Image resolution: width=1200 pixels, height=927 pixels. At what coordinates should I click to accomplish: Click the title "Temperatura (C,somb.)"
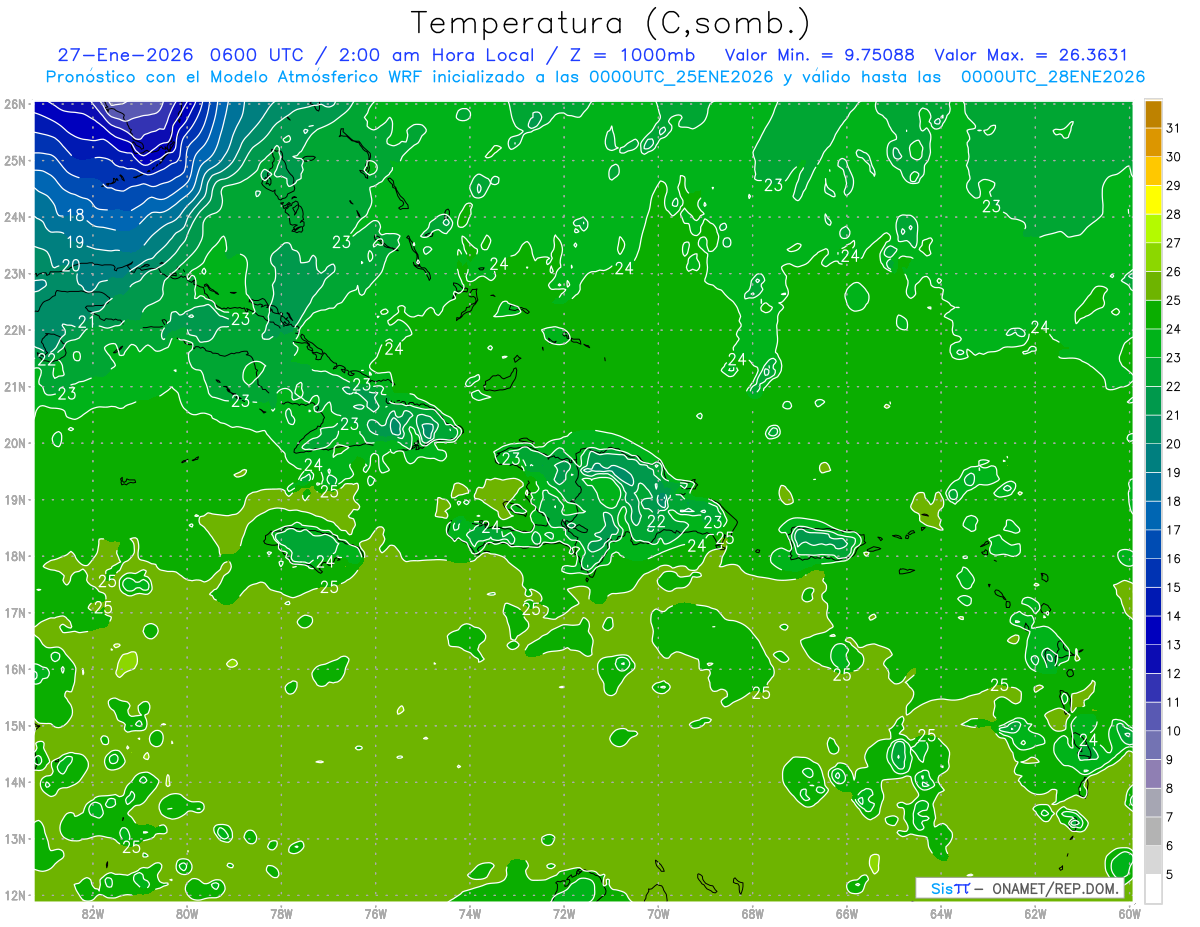point(610,23)
